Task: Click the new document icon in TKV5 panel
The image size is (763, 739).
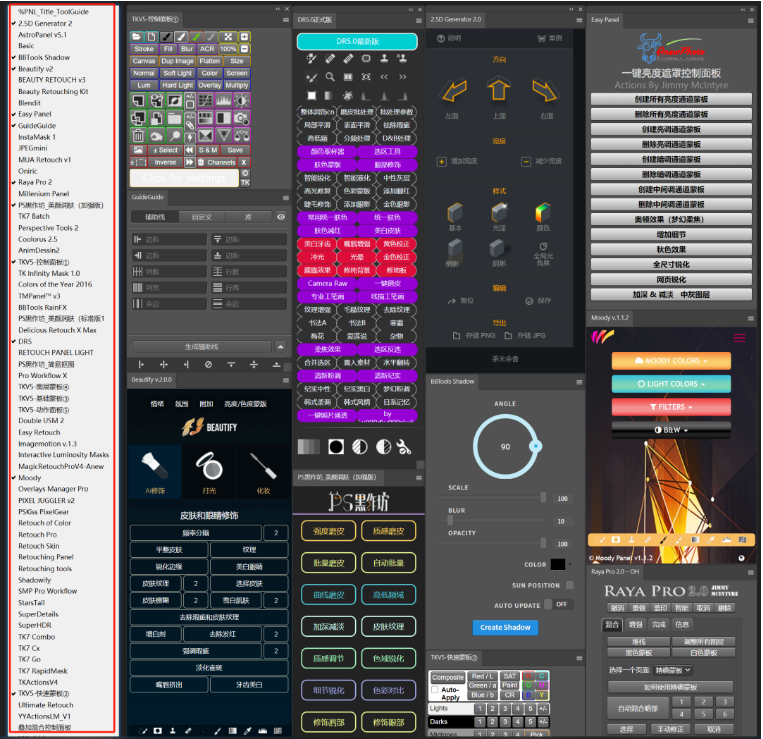Action: [151, 37]
